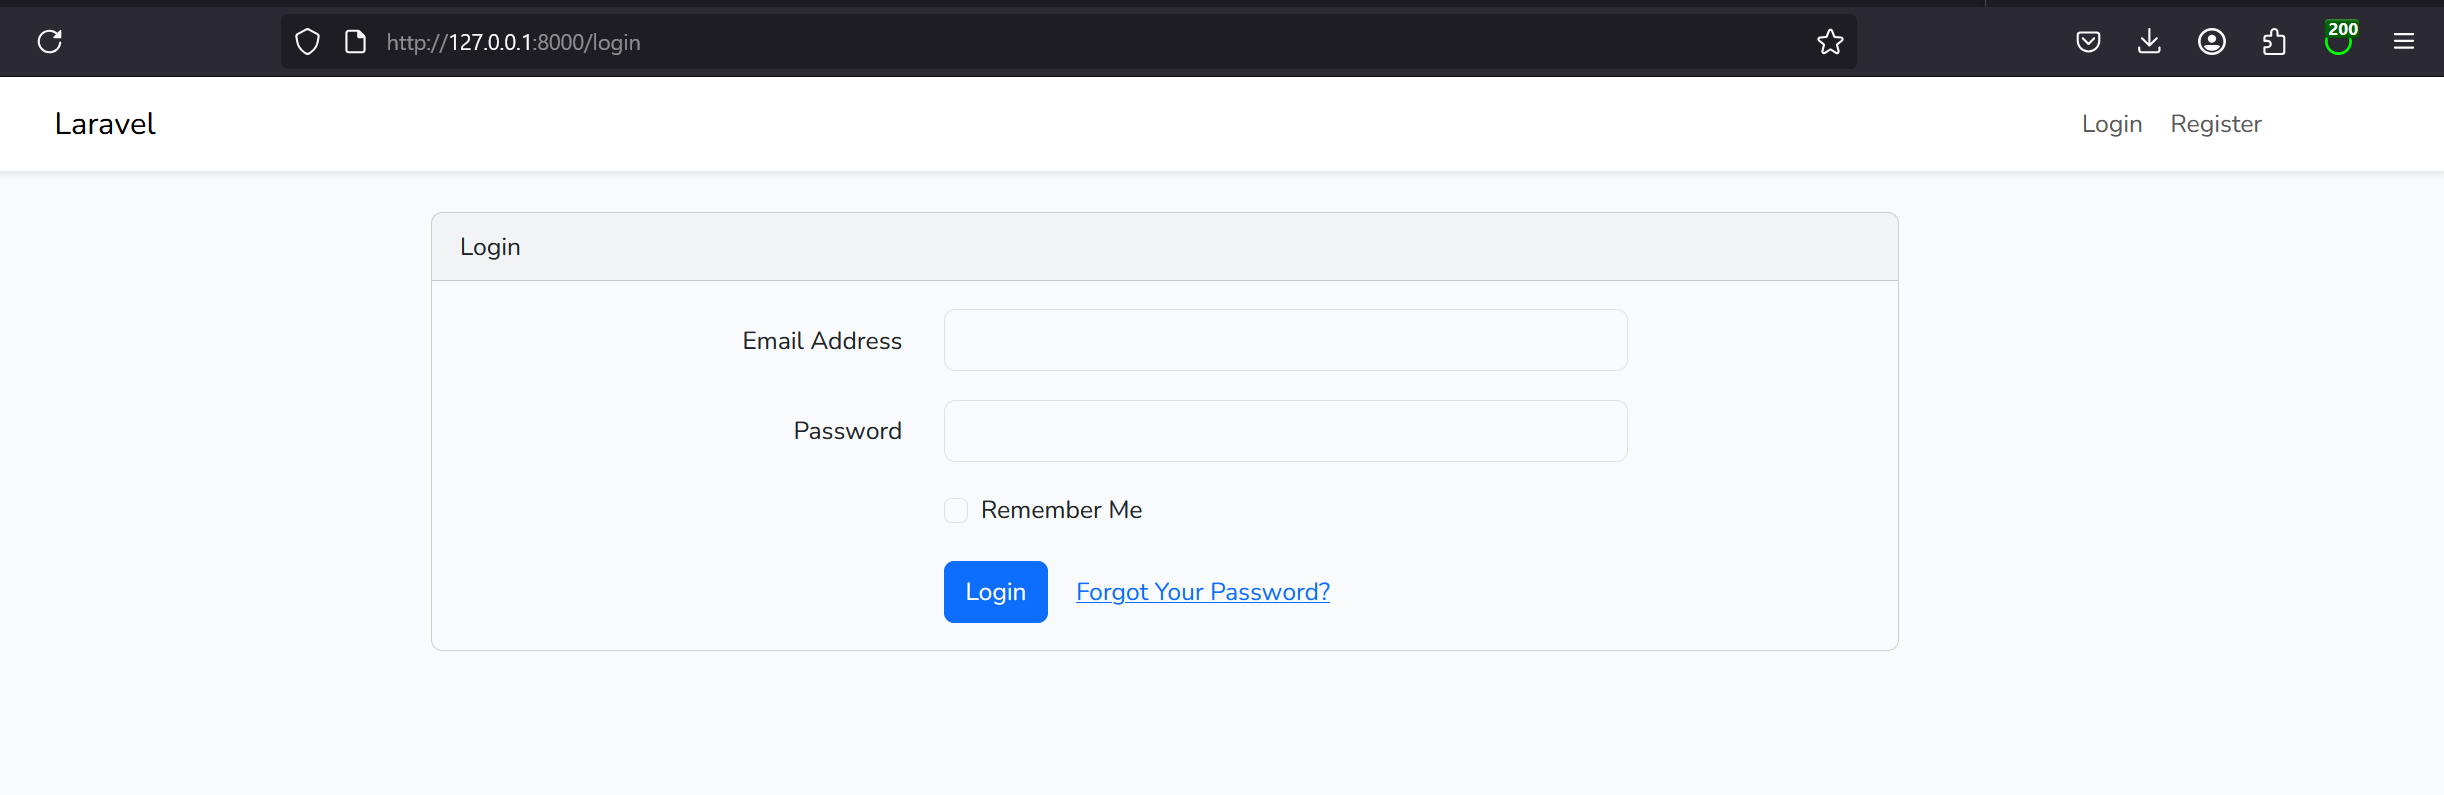The width and height of the screenshot is (2444, 795).
Task: Click the Remember Me label text
Action: click(1061, 510)
